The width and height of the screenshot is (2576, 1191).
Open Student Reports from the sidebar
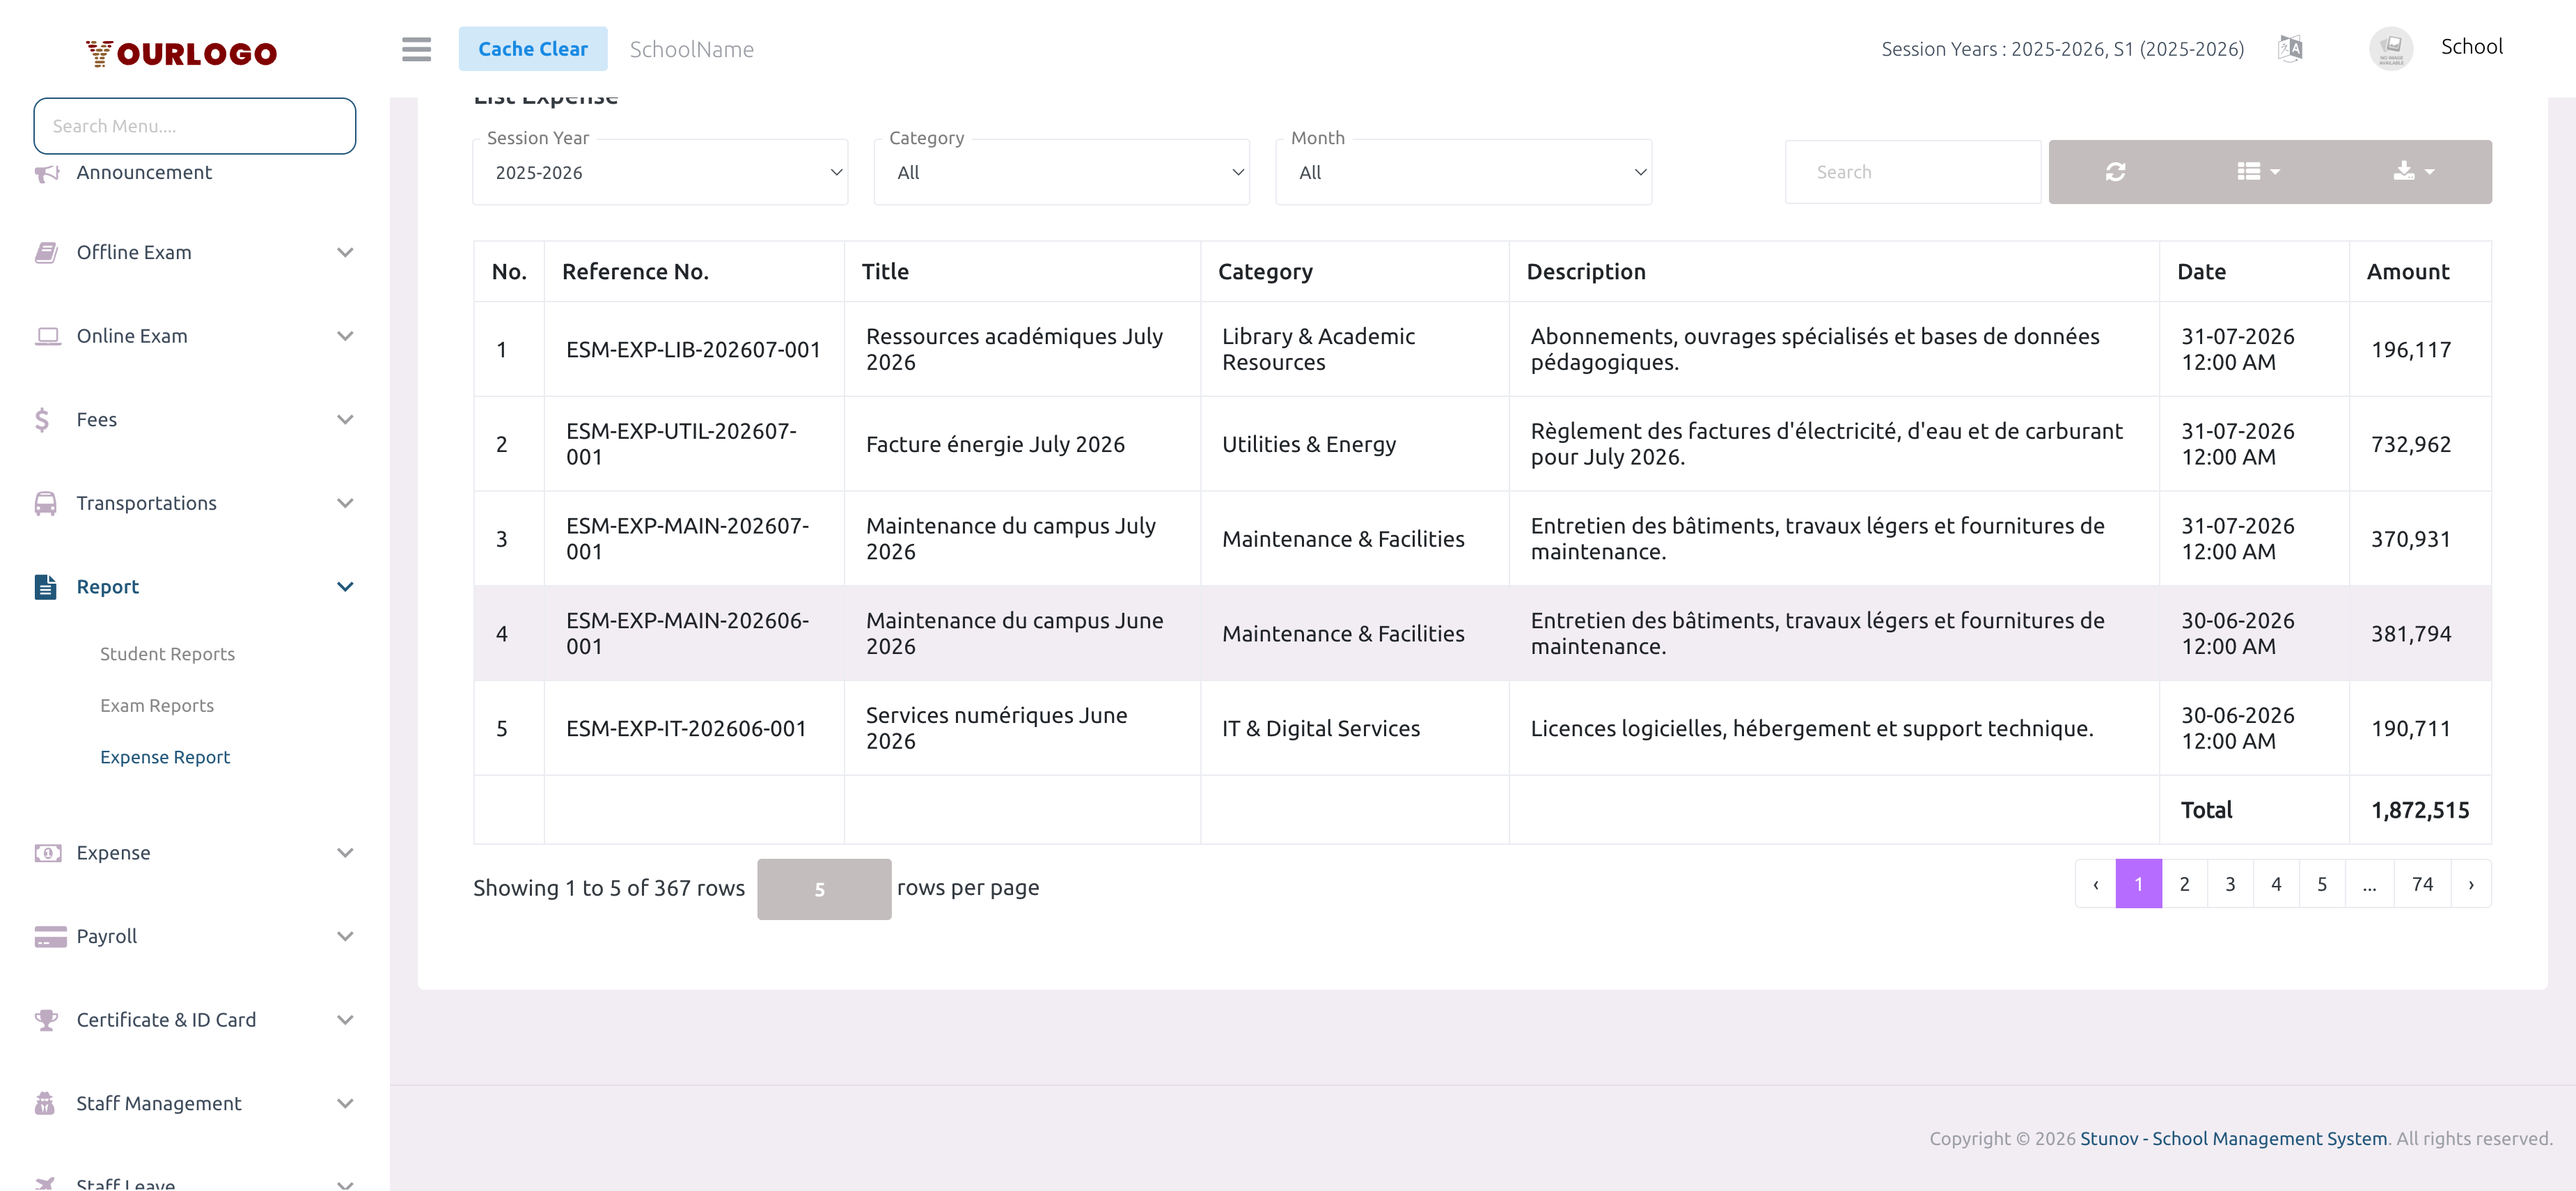pos(167,654)
